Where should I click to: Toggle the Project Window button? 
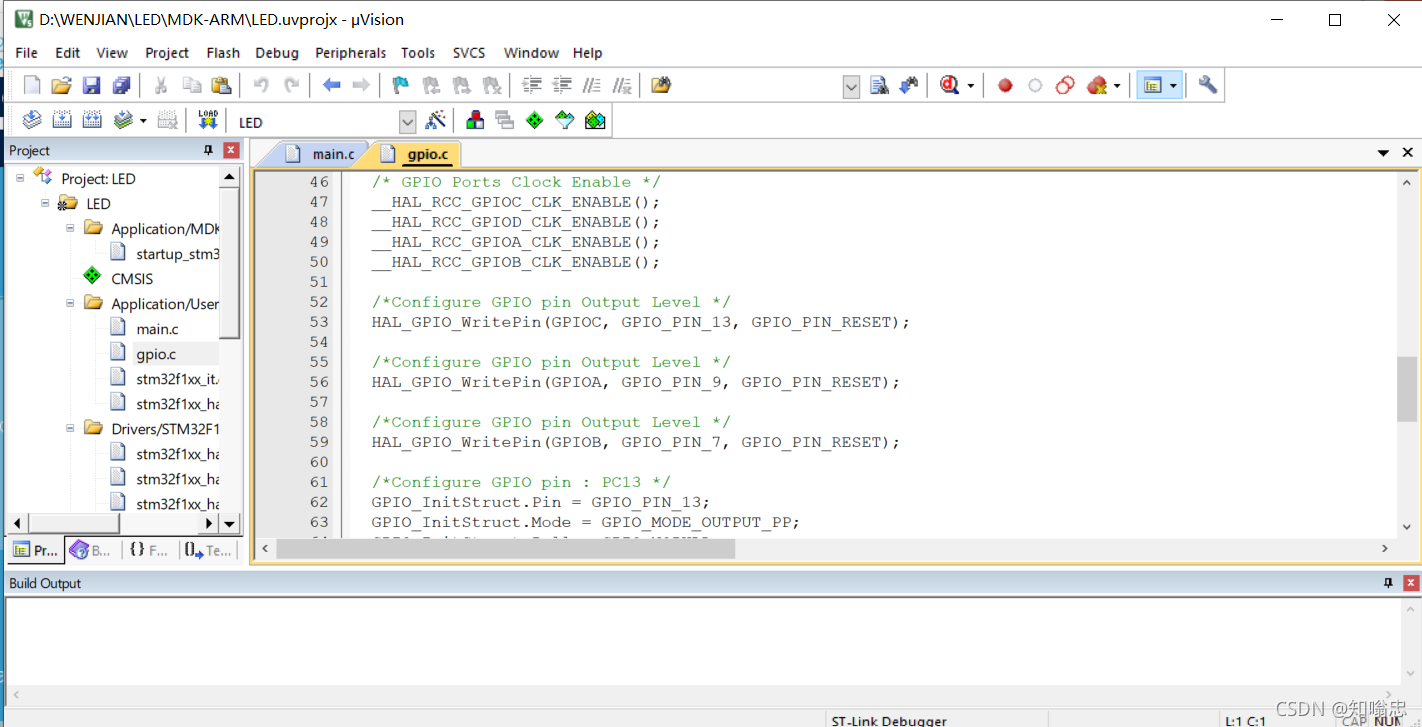click(1153, 86)
